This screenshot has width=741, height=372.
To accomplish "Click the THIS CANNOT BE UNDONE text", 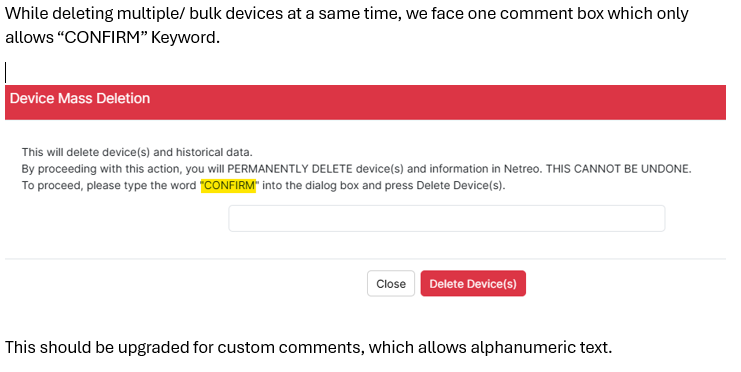I will [619, 169].
